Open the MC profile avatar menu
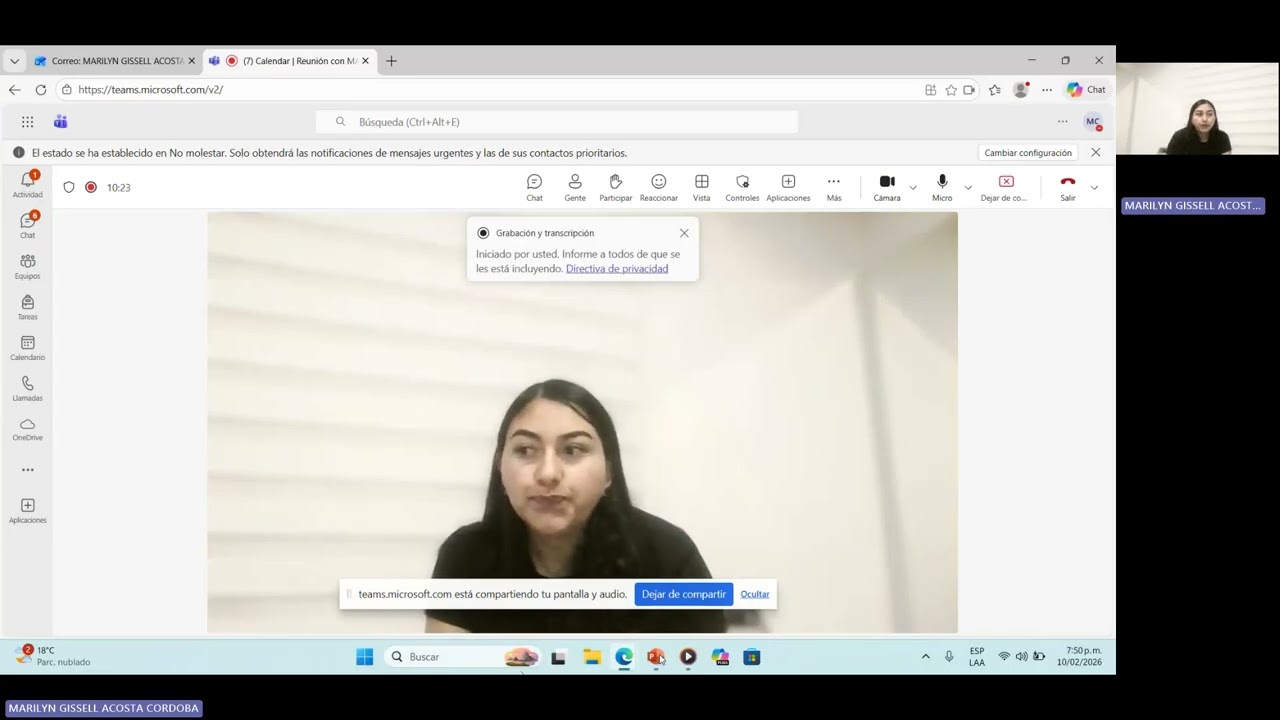The image size is (1280, 720). (1093, 122)
